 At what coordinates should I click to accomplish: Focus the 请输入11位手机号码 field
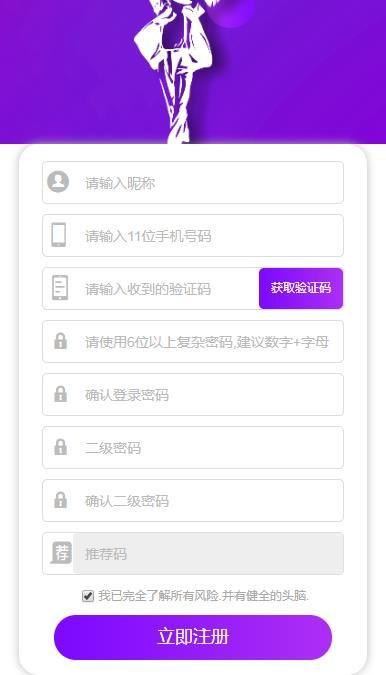click(193, 235)
